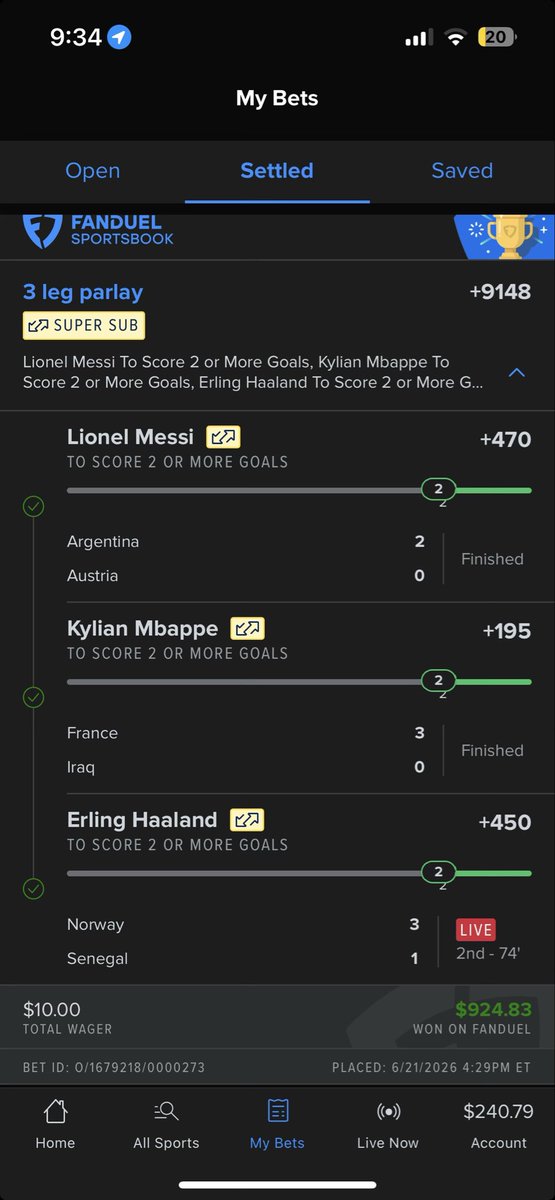The image size is (555, 1200).
Task: Tap the Messi goals progress bar marker
Action: (438, 489)
